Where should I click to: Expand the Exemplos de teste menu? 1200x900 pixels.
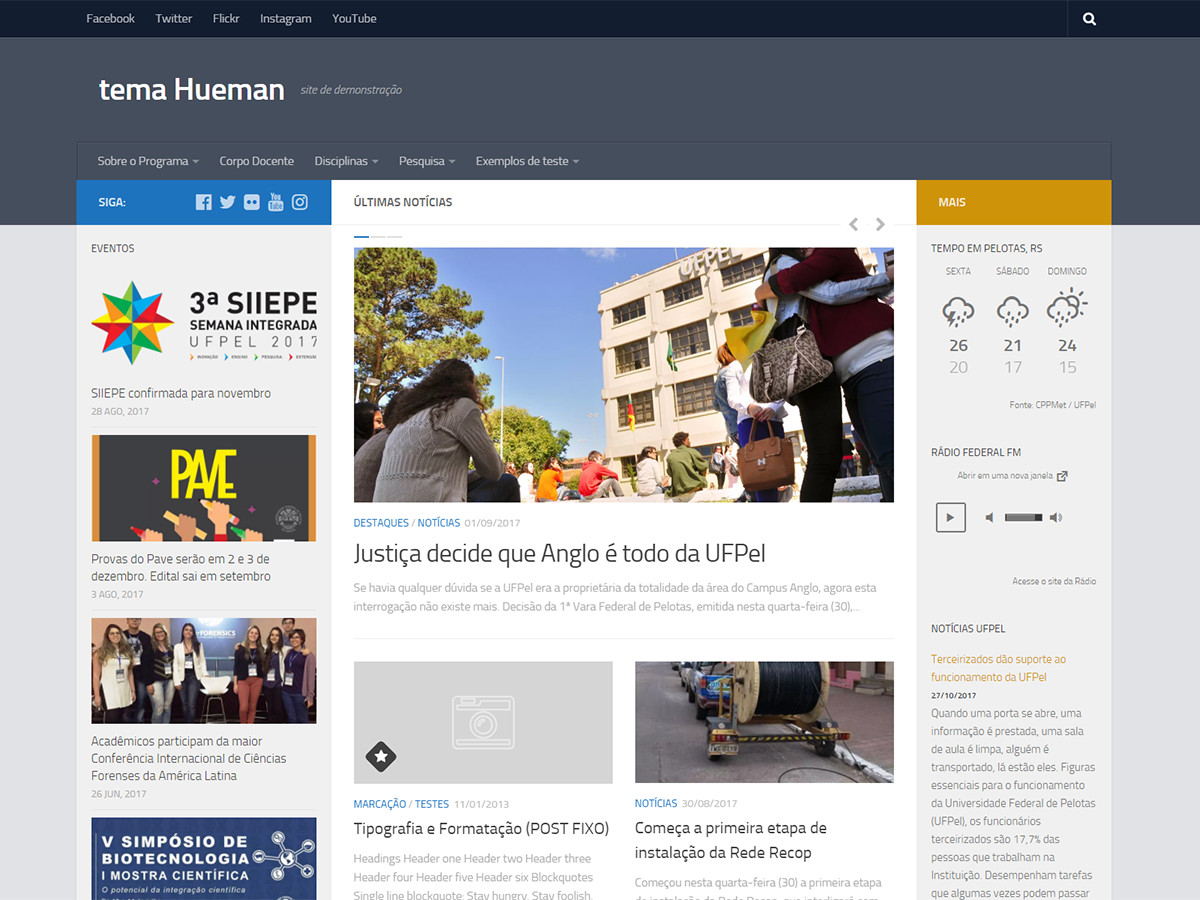click(527, 161)
